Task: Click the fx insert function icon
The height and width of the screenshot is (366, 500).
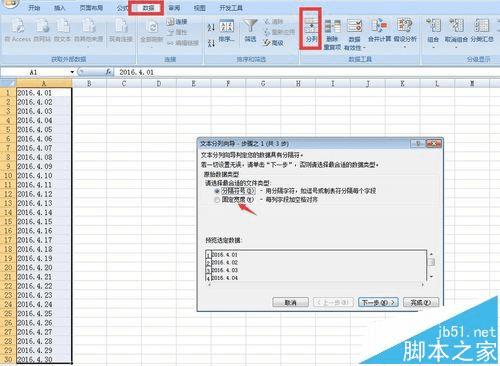Action: click(109, 72)
